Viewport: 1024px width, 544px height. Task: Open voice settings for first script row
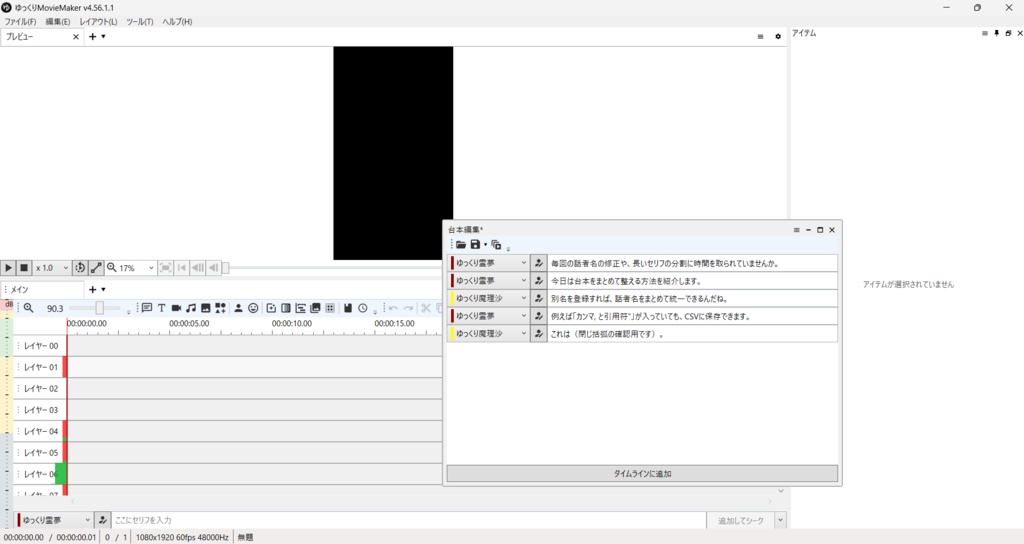tap(539, 263)
